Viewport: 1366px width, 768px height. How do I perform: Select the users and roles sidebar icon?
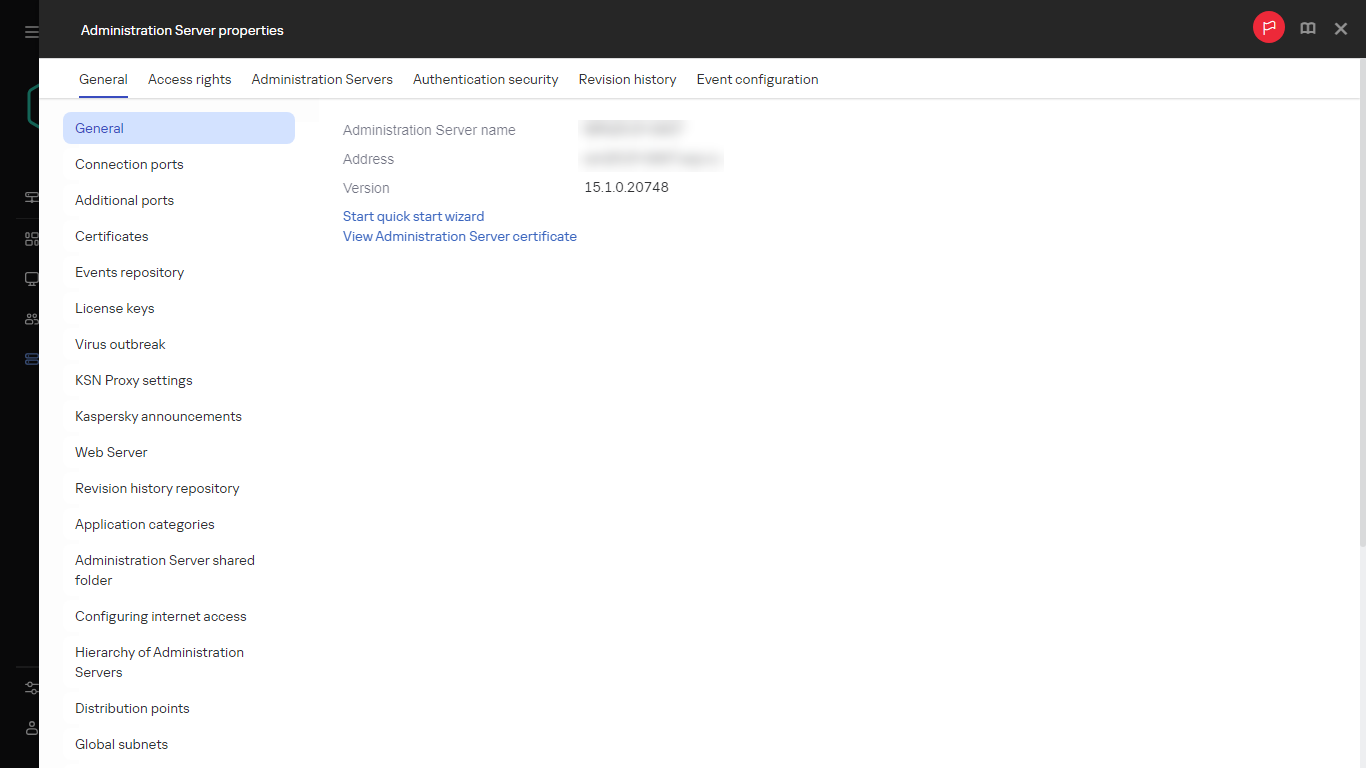pyautogui.click(x=30, y=319)
